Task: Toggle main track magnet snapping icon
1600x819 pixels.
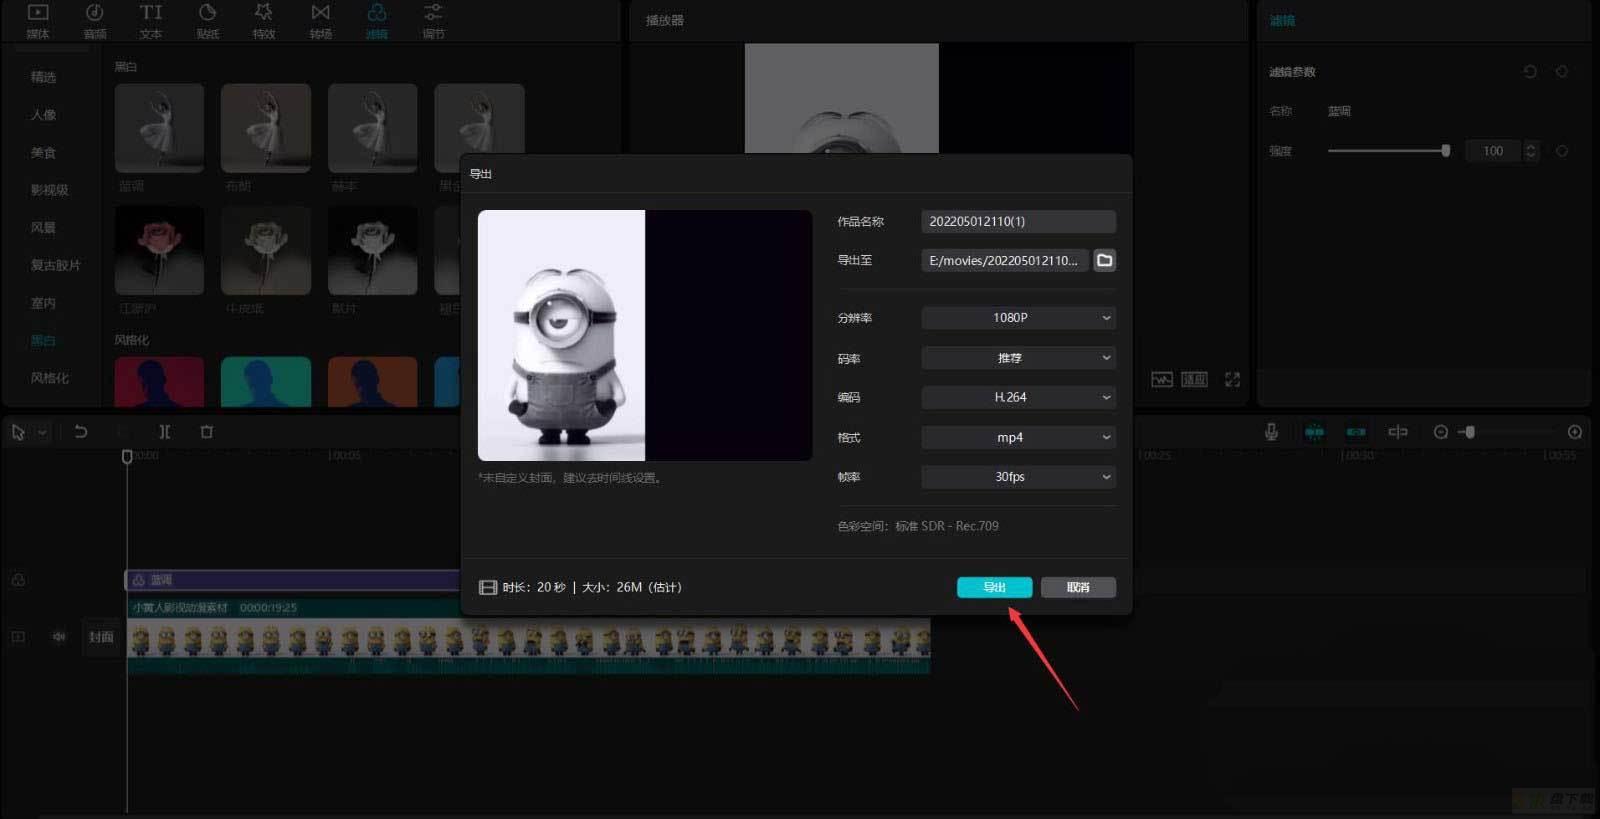Action: 1314,432
